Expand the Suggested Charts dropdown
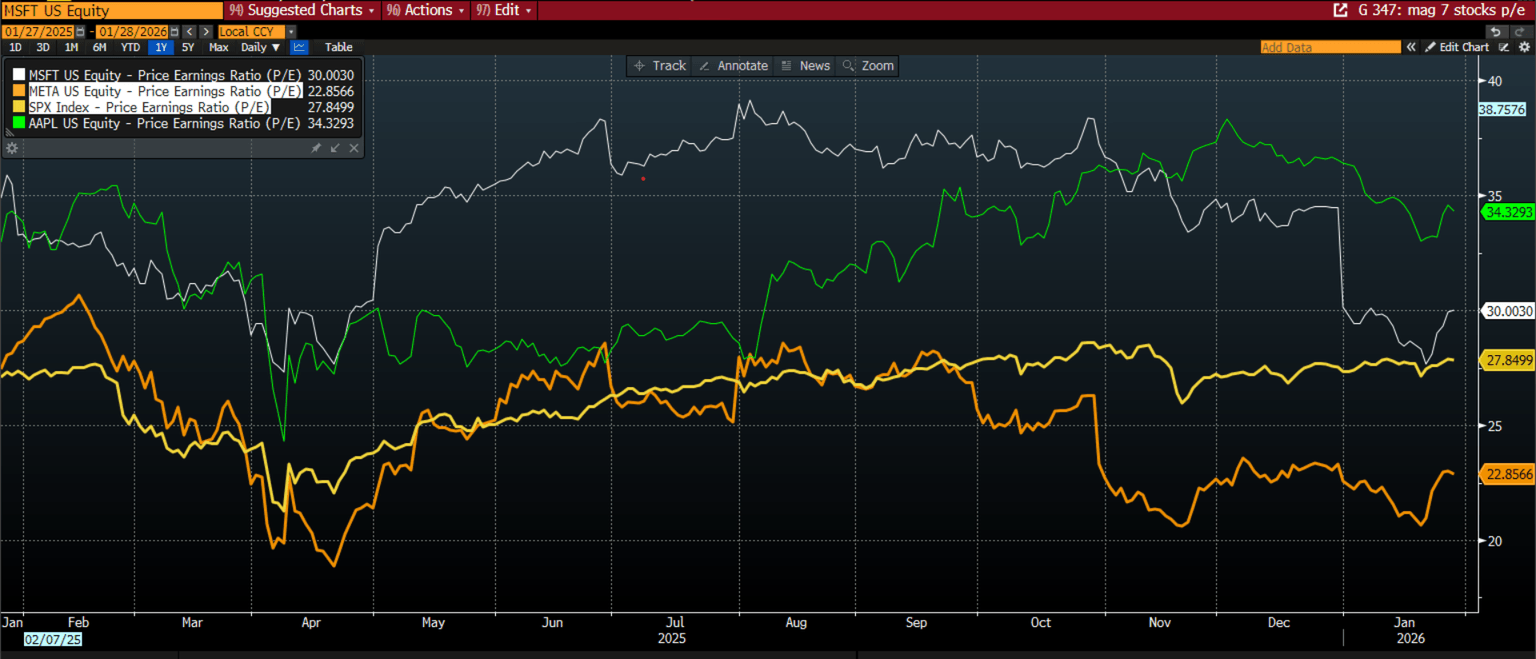The height and width of the screenshot is (659, 1536). click(299, 10)
